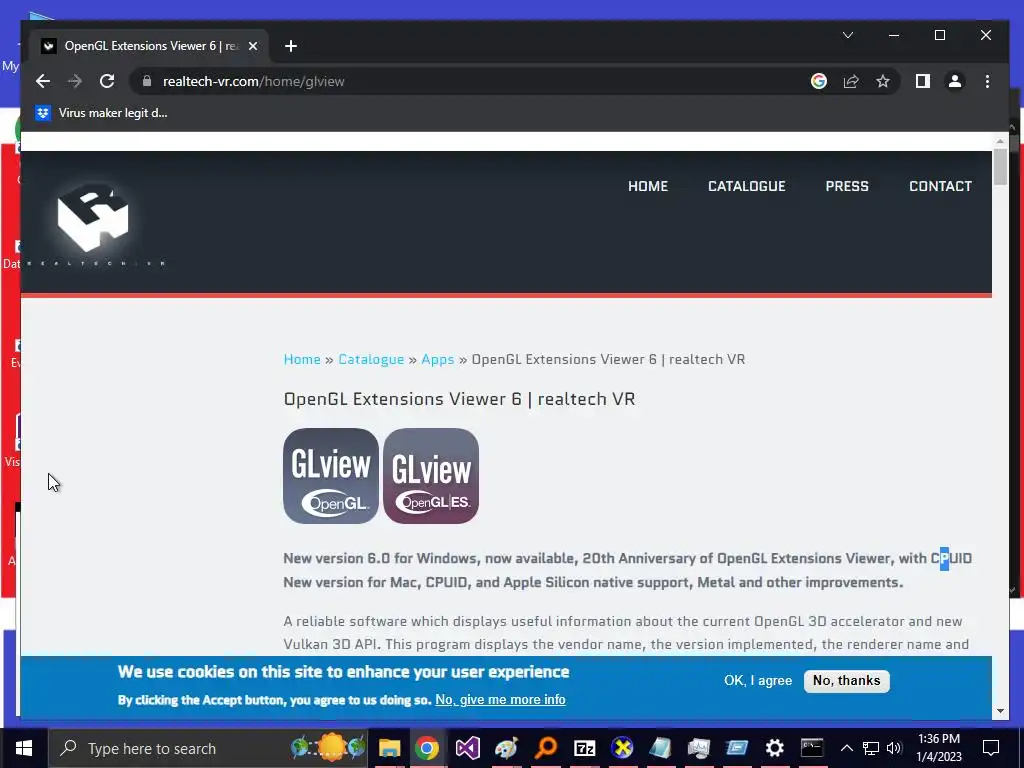Open Paint palette app in taskbar

pyautogui.click(x=506, y=748)
